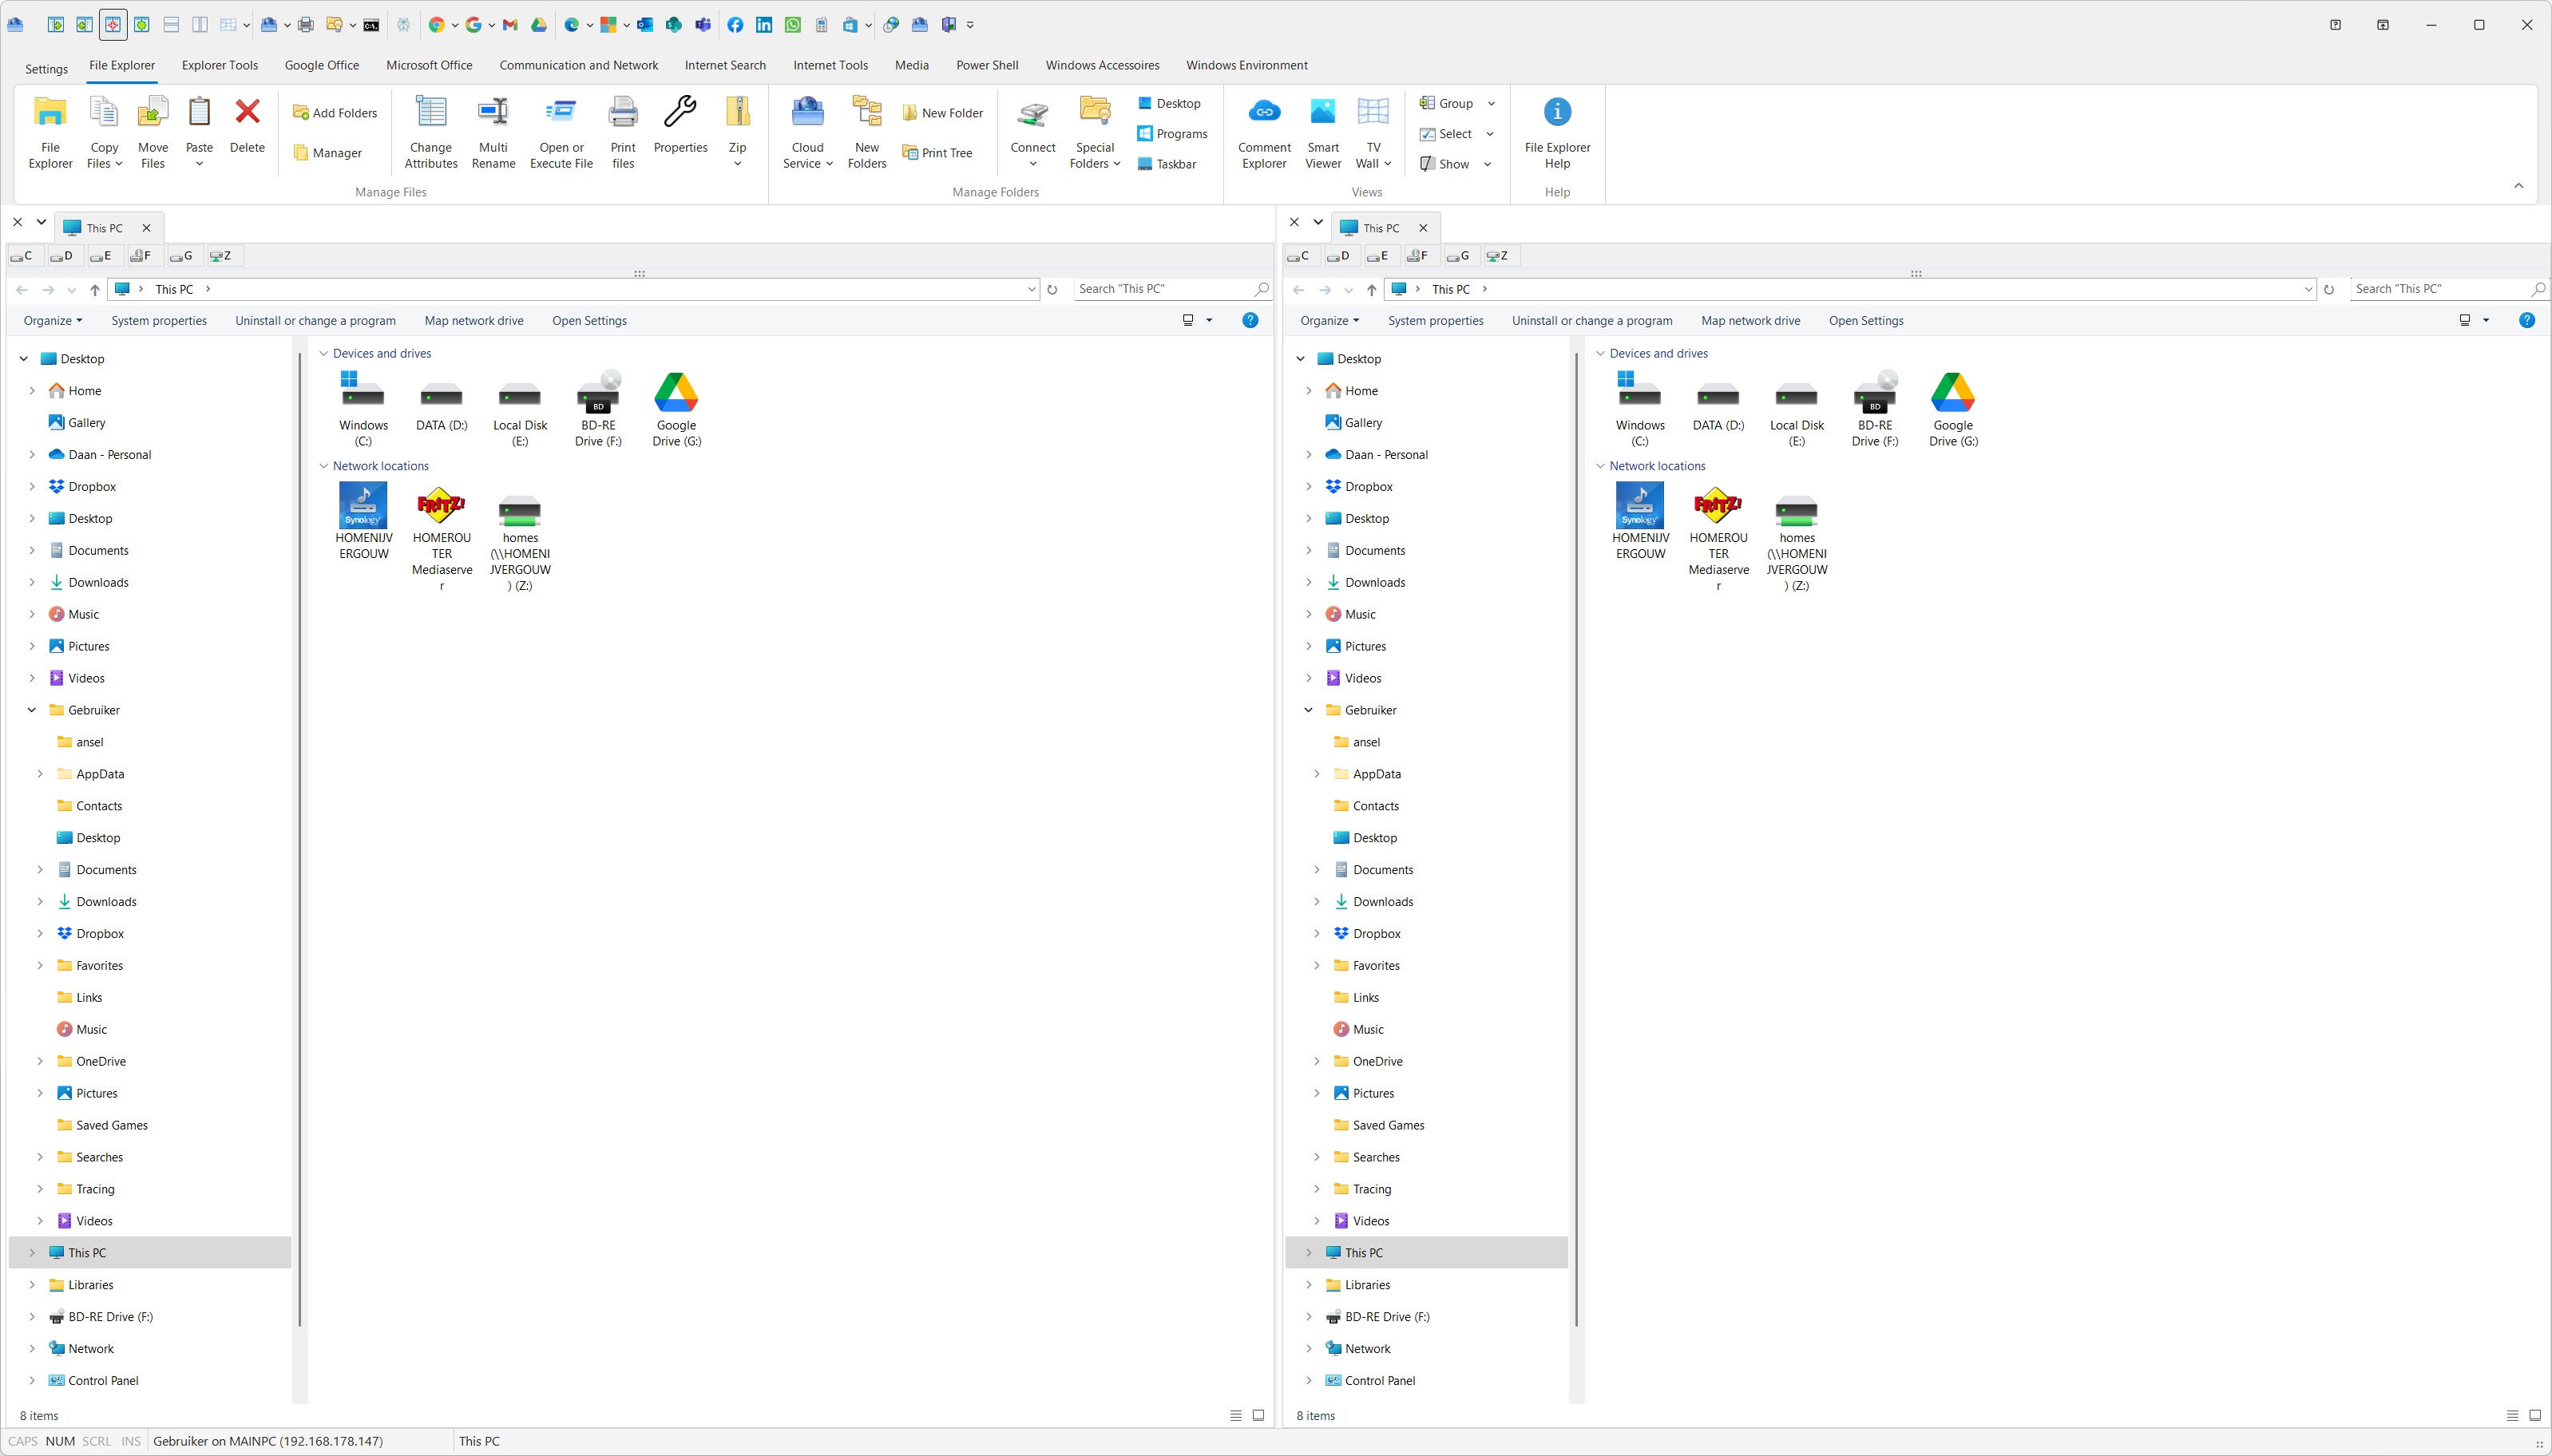Viewport: 2552px width, 1456px height.
Task: Select the Explorer Tools tab
Action: 219,65
